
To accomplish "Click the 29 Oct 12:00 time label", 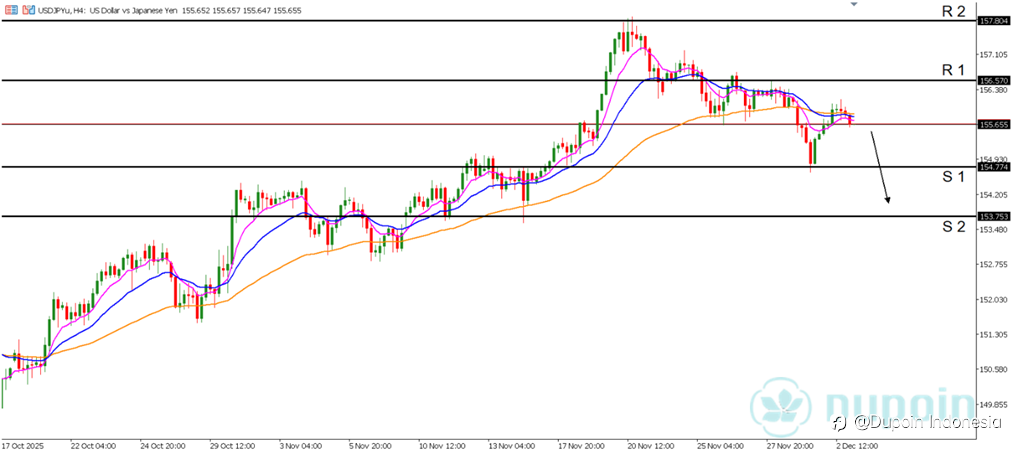I will (x=235, y=446).
